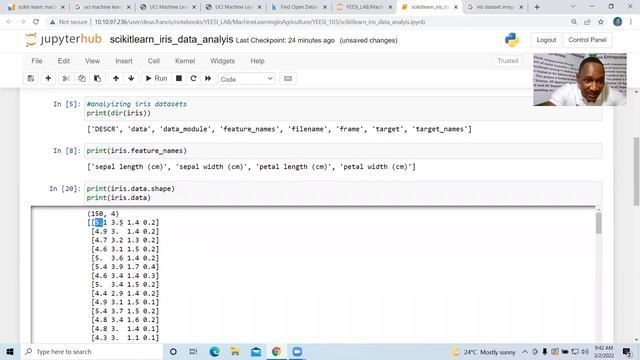Open the Insert menu
The width and height of the screenshot is (640, 360).
[x=124, y=61]
